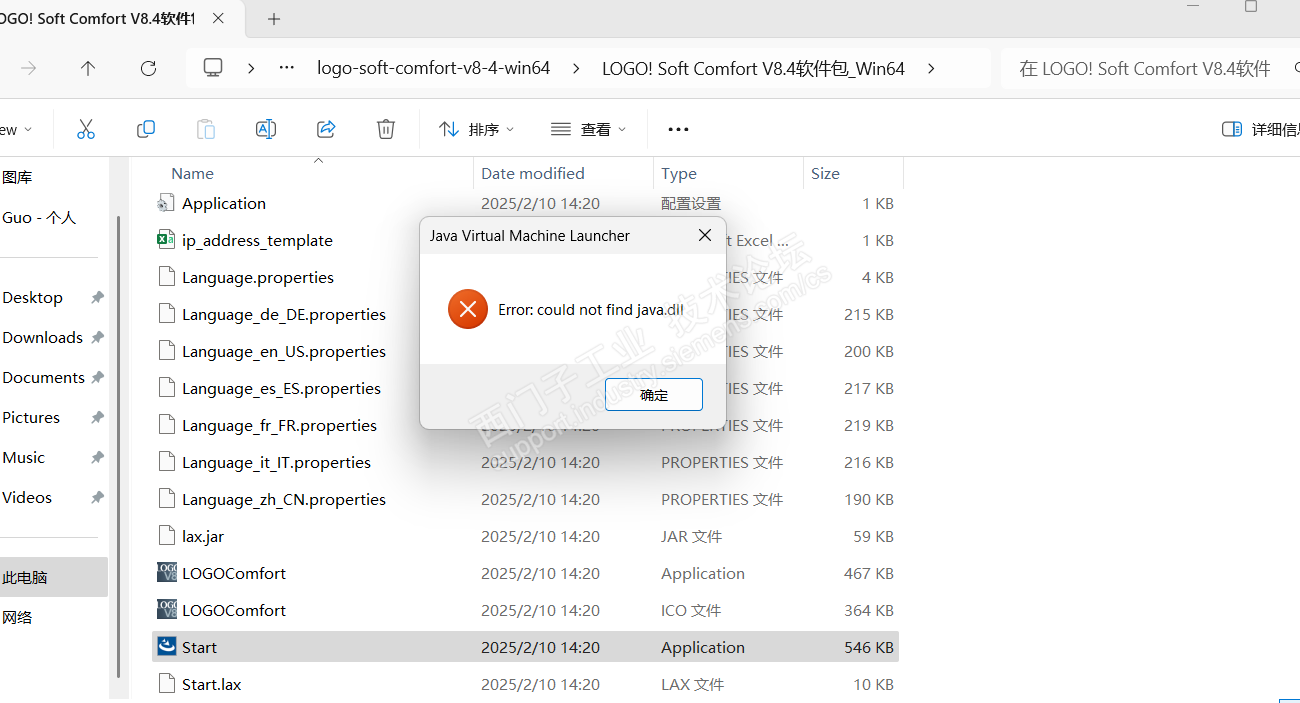This screenshot has height=703, width=1300.
Task: Click the Name column header
Action: click(x=192, y=173)
